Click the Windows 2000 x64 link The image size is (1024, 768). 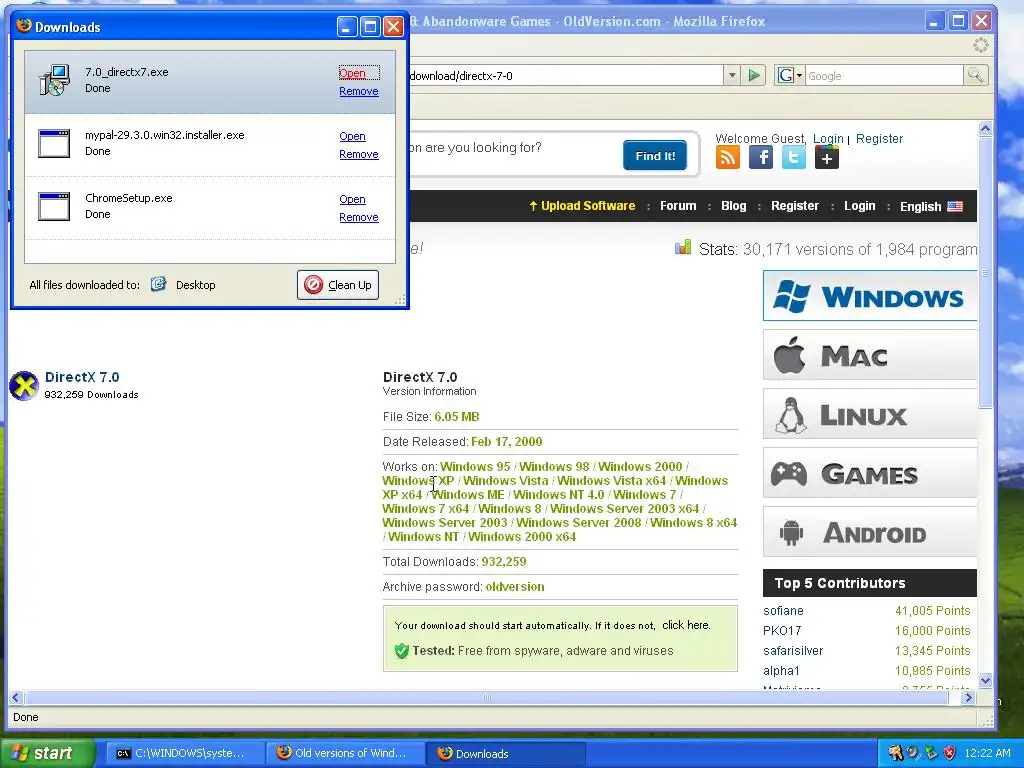522,537
